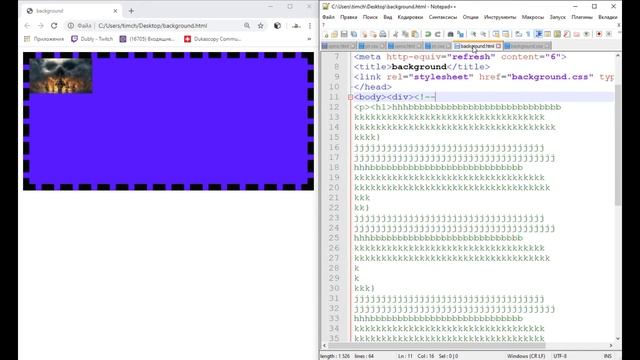640x360 pixels.
Task: Click the Save All toolbar icon
Action: [x=354, y=34]
